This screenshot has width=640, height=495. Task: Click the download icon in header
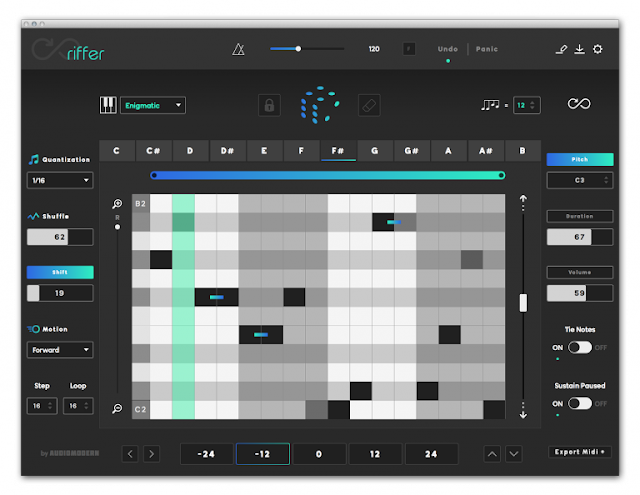click(579, 49)
